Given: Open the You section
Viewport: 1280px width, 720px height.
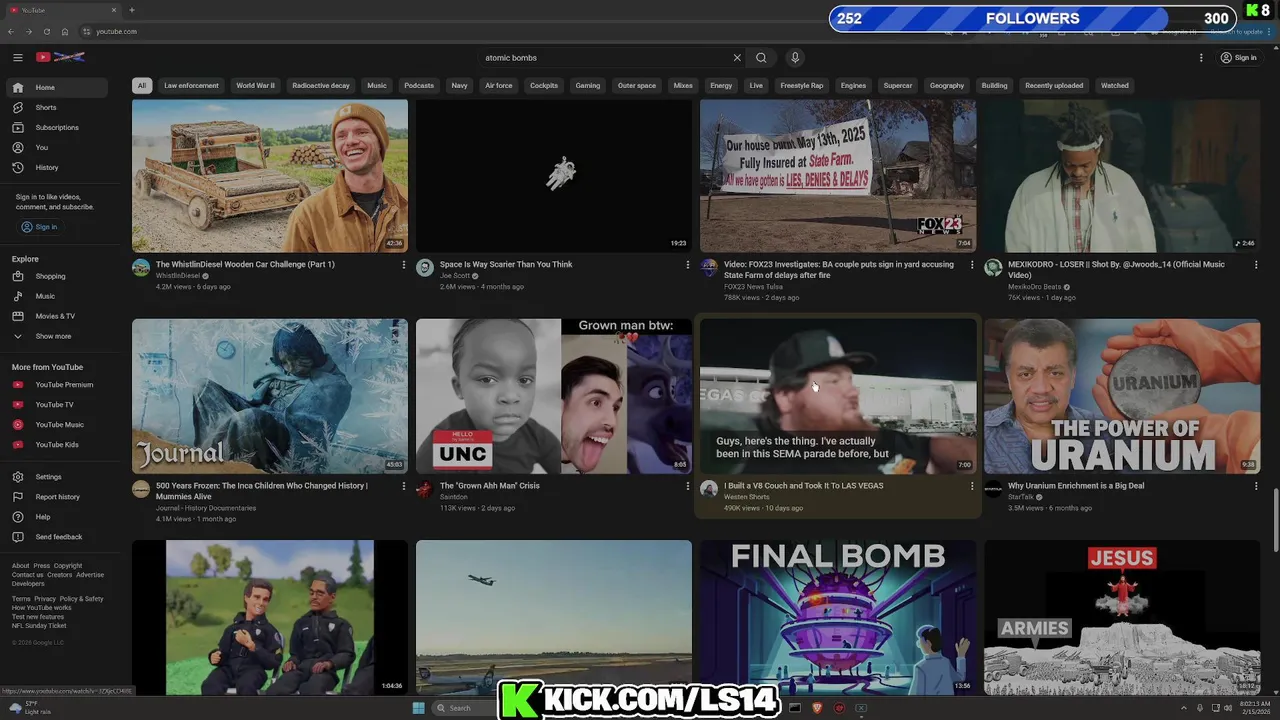Looking at the screenshot, I should pyautogui.click(x=57, y=147).
